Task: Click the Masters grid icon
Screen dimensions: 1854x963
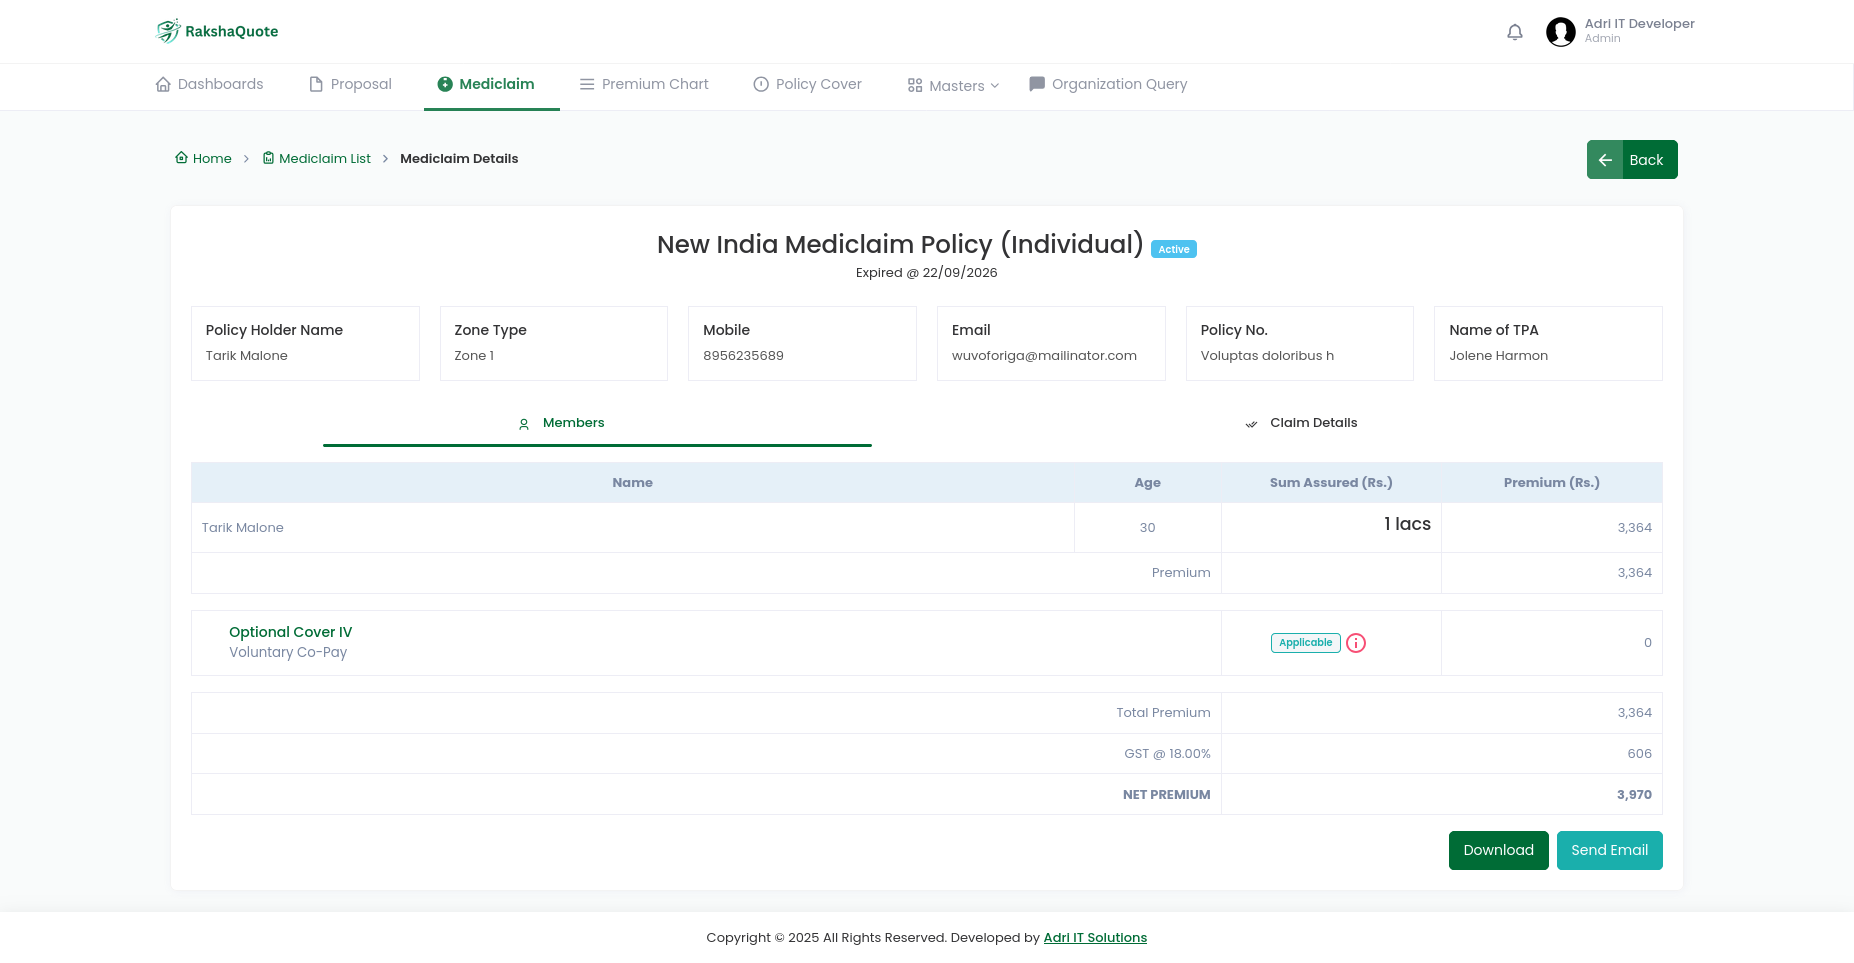Action: coord(915,86)
